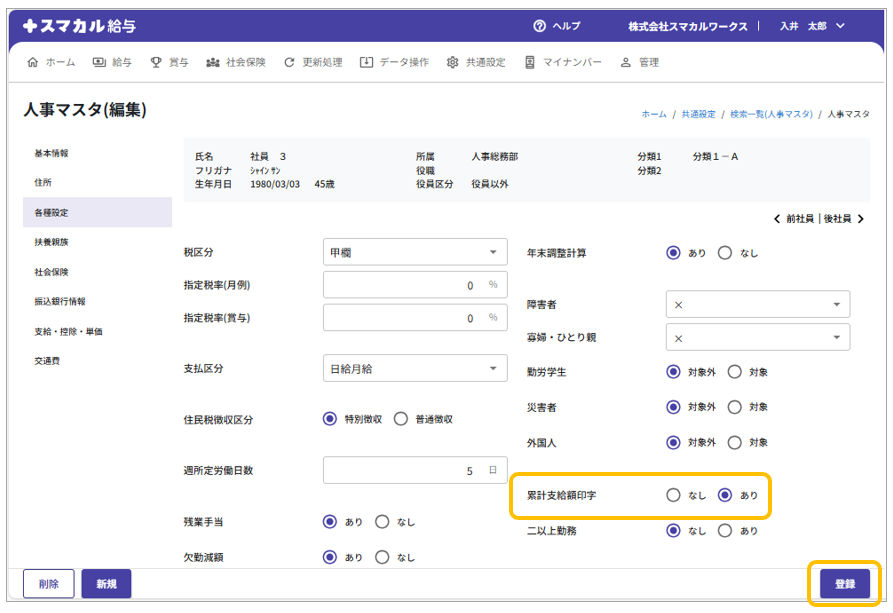Image resolution: width=893 pixels, height=613 pixels.
Task: Open the 税区分 dropdown showing 甲欄
Action: click(415, 253)
